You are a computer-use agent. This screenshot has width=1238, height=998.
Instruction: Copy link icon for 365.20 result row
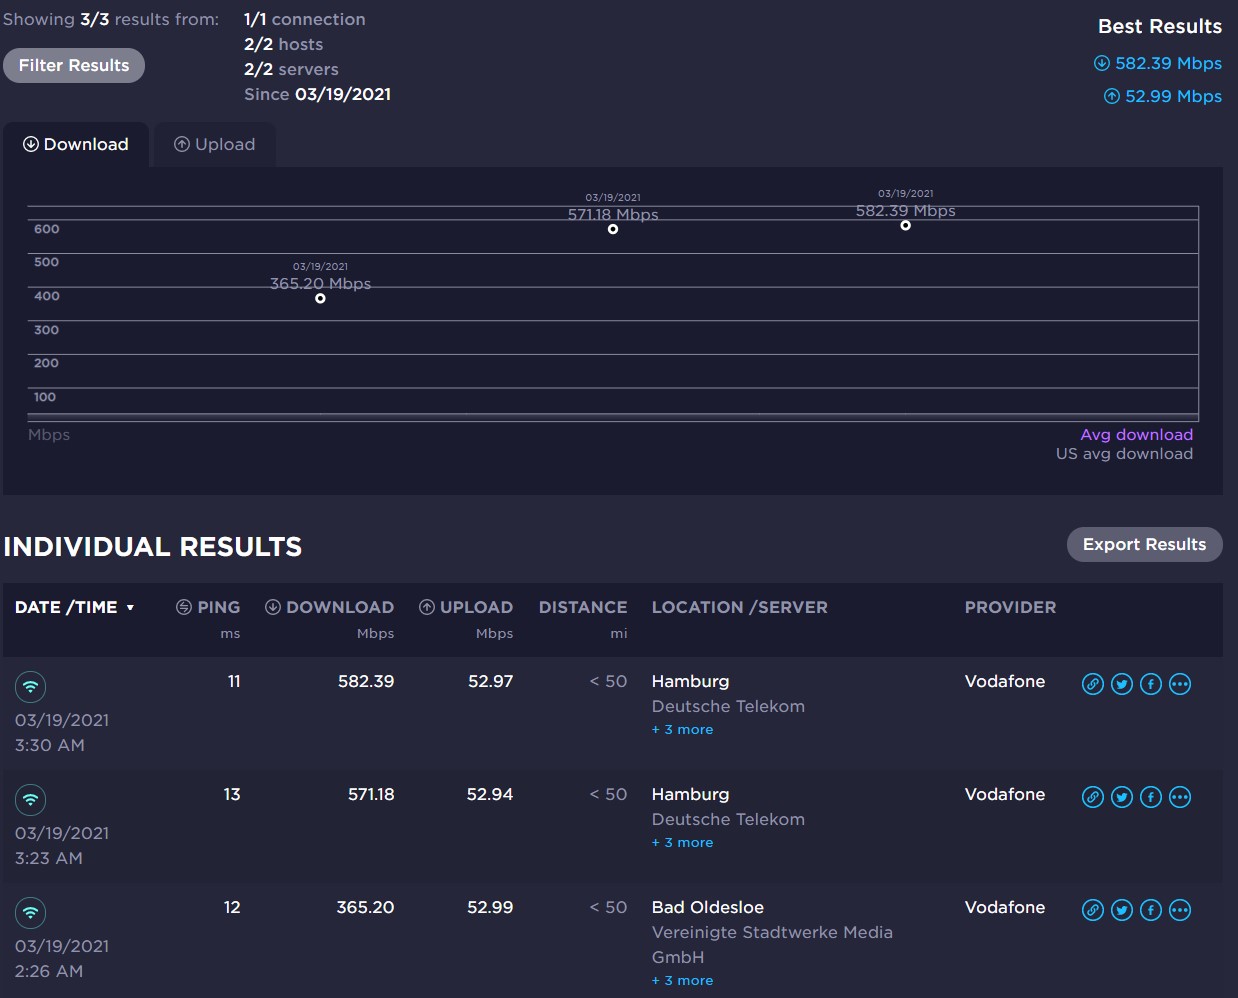click(x=1093, y=910)
